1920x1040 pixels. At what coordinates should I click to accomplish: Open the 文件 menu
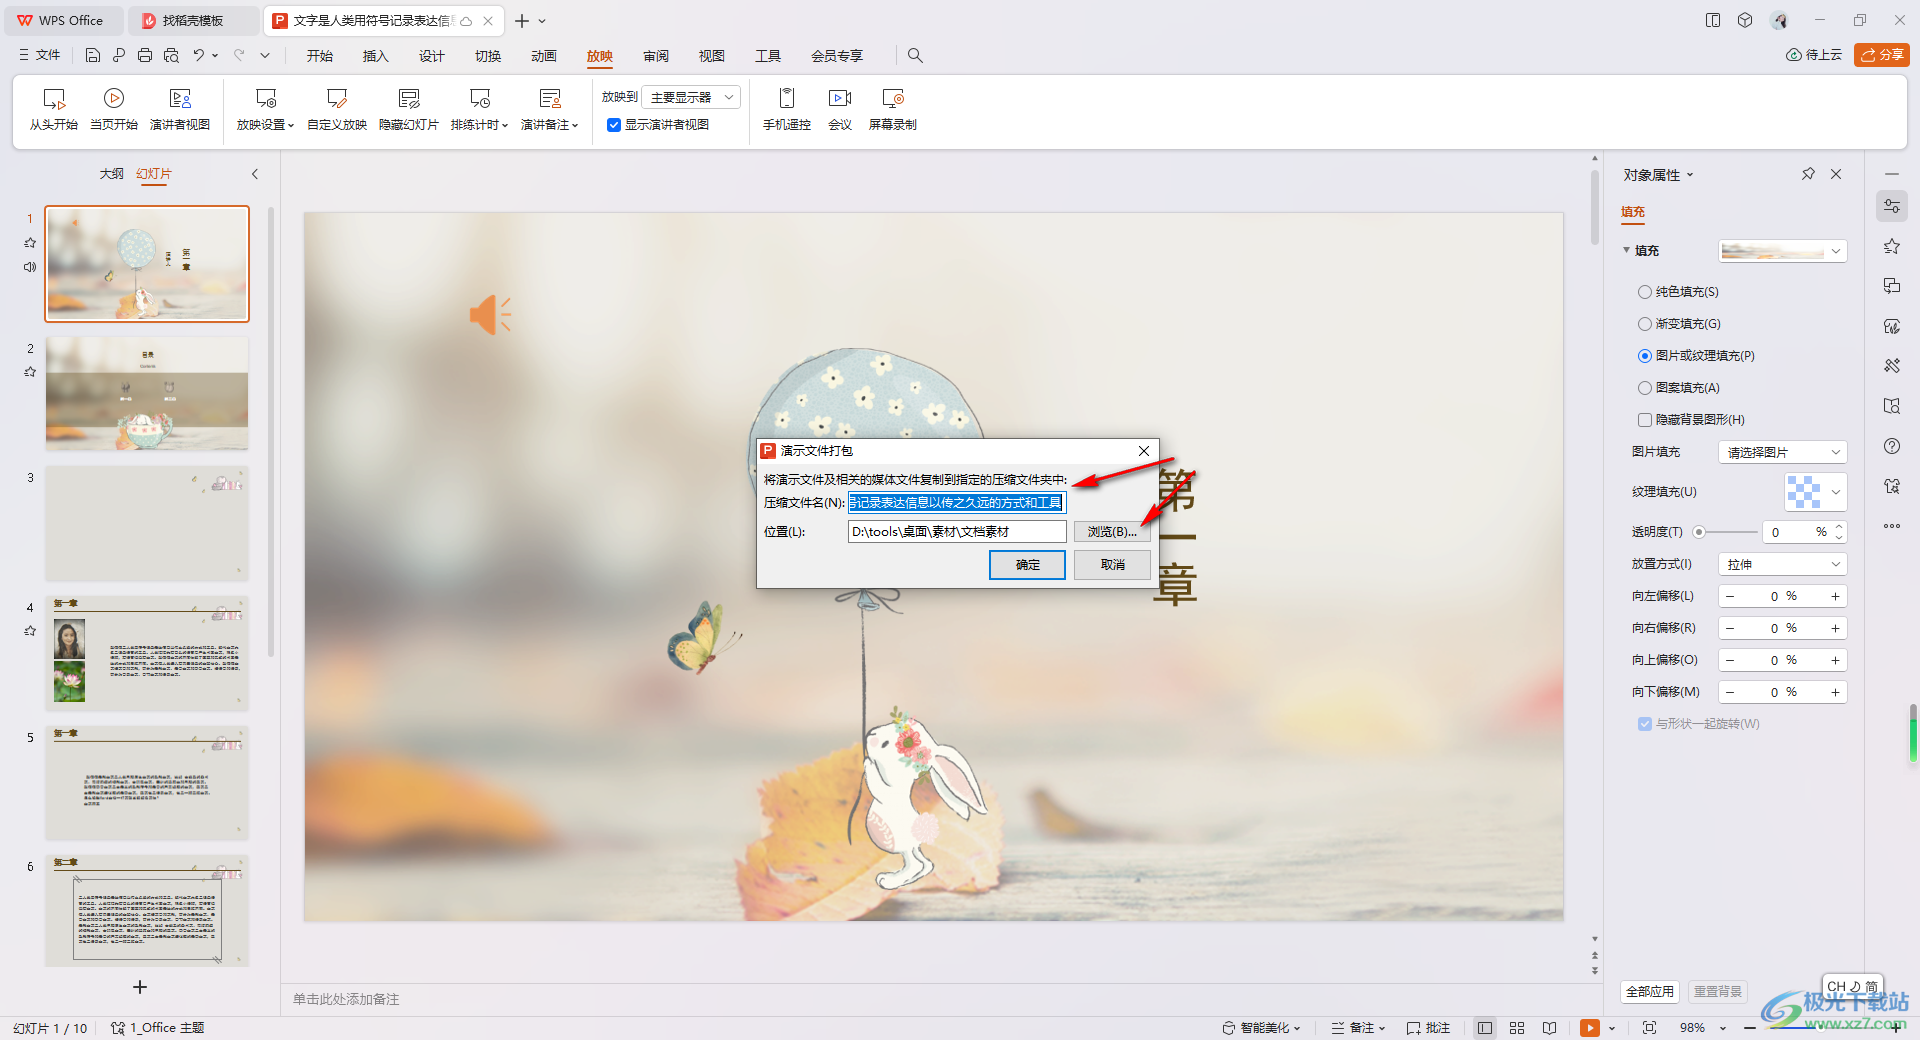point(40,56)
